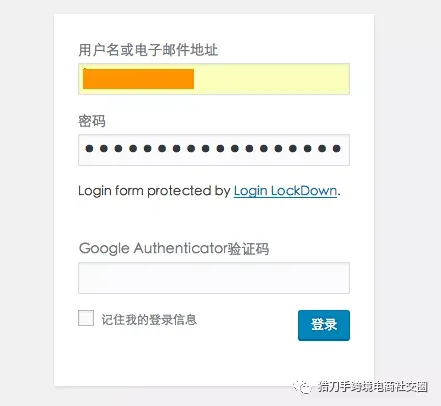Click the empty yellow area of username field
The image size is (441, 406).
[272, 79]
